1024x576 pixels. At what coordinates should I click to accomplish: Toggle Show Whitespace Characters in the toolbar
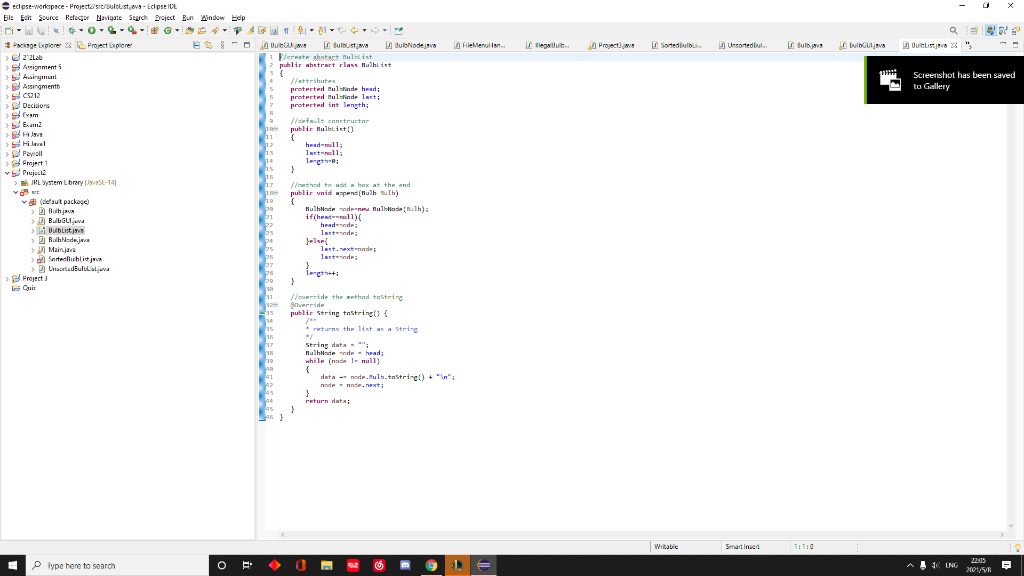pyautogui.click(x=285, y=31)
